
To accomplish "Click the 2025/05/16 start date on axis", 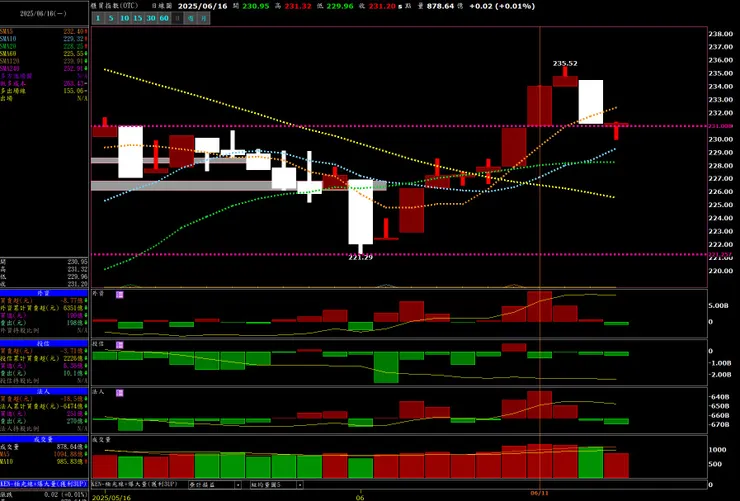I will [111, 497].
